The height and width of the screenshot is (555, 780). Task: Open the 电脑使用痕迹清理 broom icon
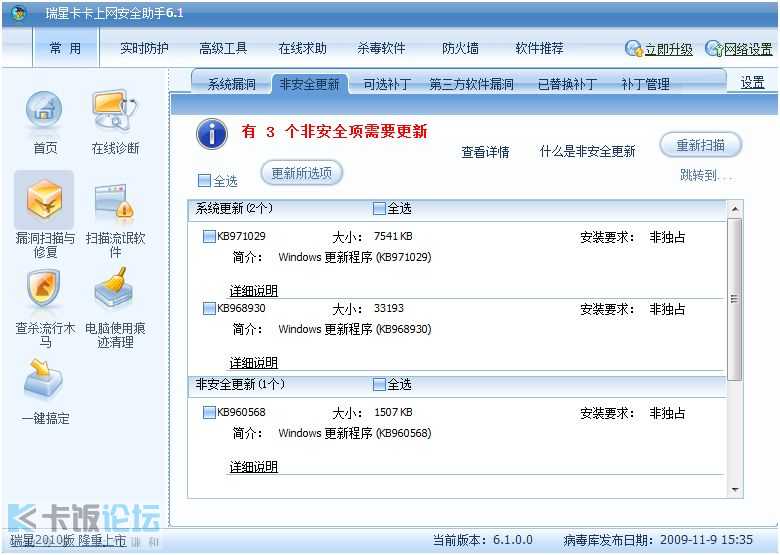(x=115, y=287)
